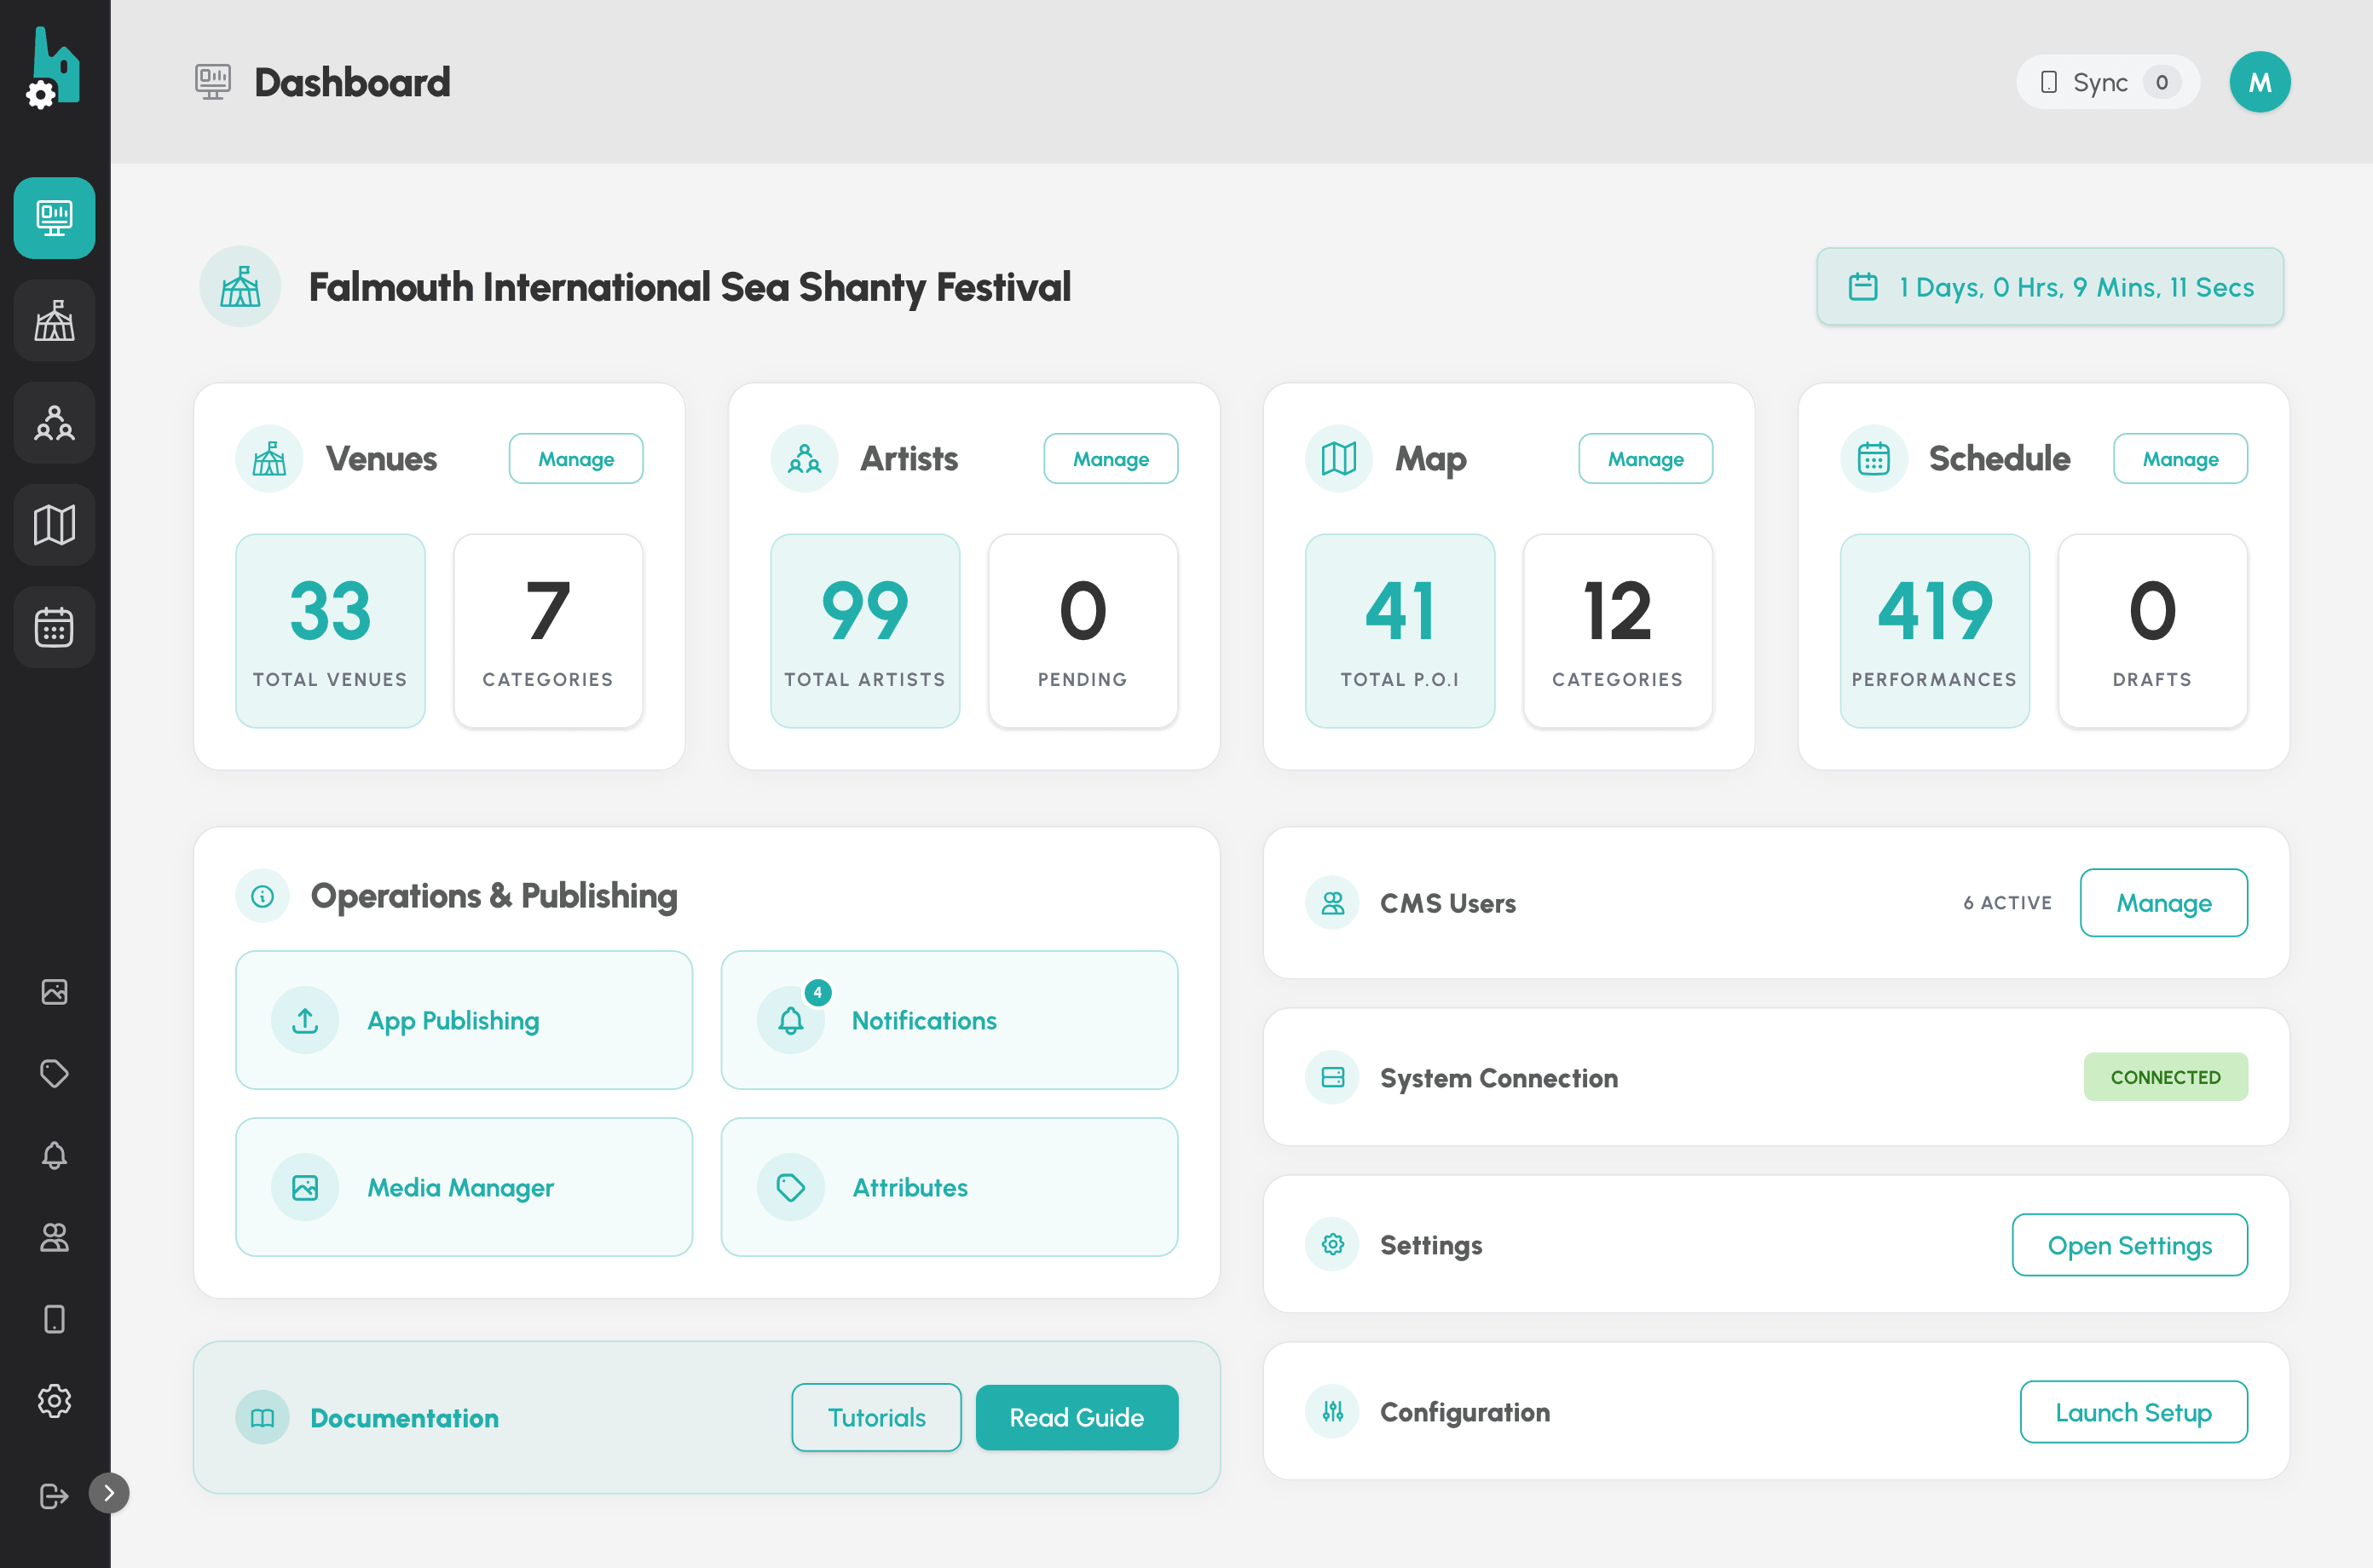Open Tutorials in Documentation

876,1418
